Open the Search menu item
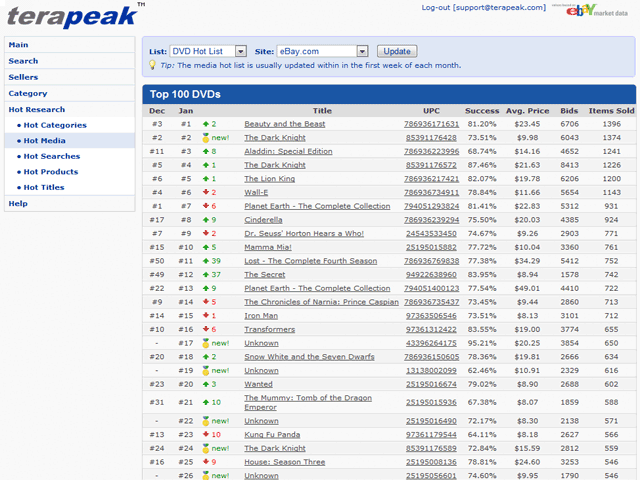The width and height of the screenshot is (640, 480). tap(69, 61)
